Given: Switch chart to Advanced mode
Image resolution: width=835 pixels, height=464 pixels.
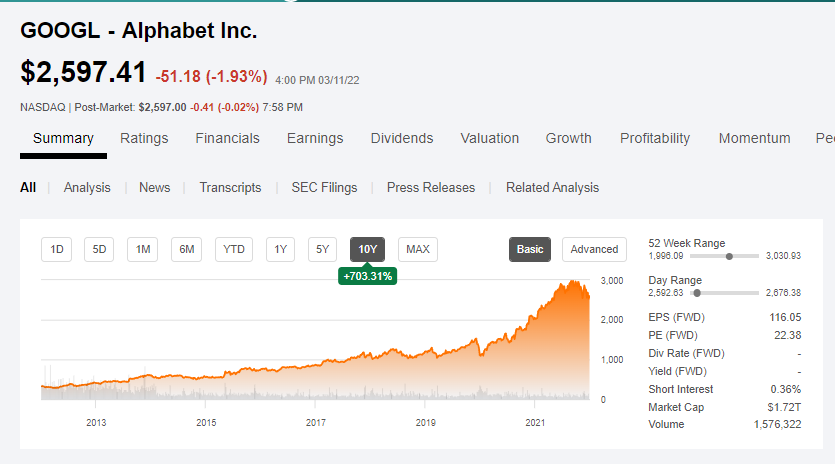Looking at the screenshot, I should pos(594,249).
